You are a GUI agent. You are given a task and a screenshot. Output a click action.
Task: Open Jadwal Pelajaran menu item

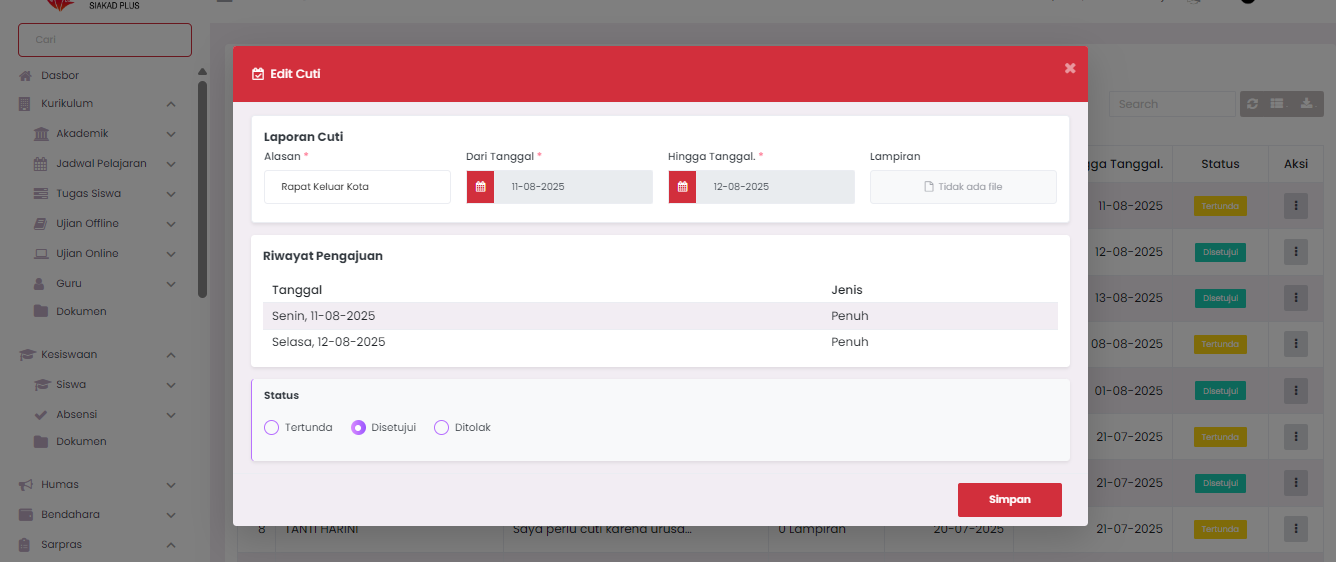point(100,164)
